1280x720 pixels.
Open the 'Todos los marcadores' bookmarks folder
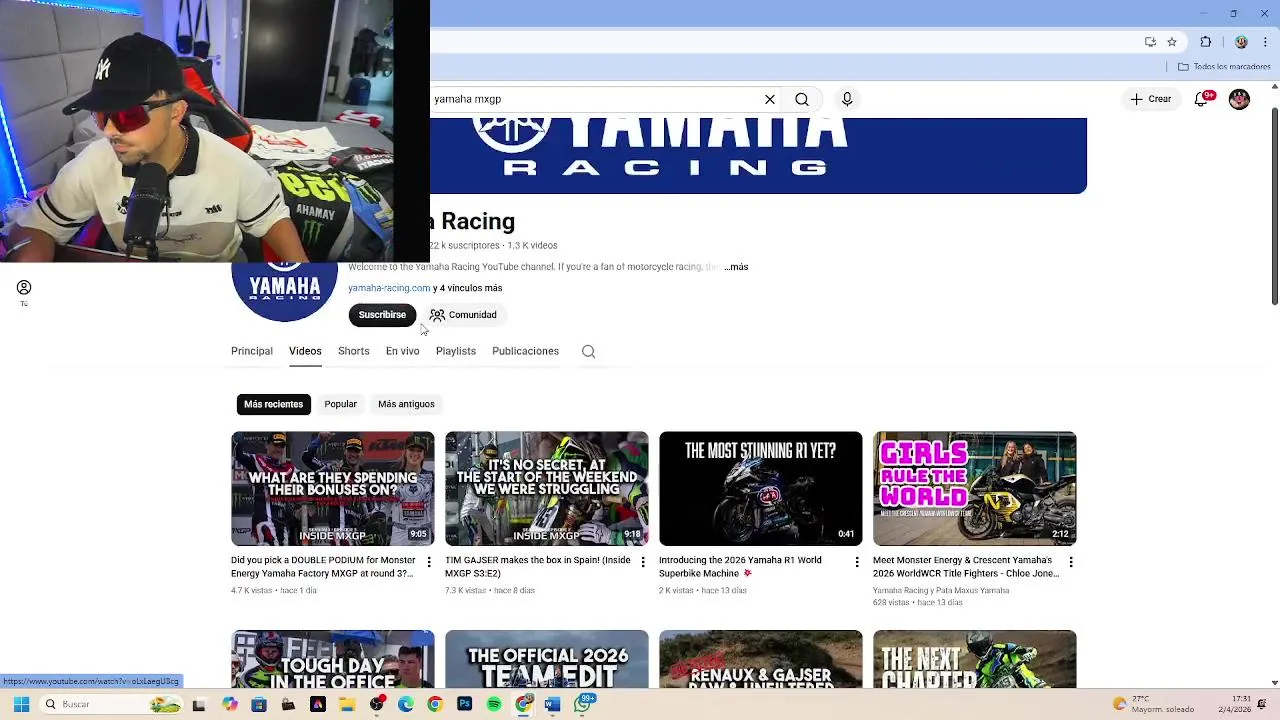pyautogui.click(x=1224, y=67)
